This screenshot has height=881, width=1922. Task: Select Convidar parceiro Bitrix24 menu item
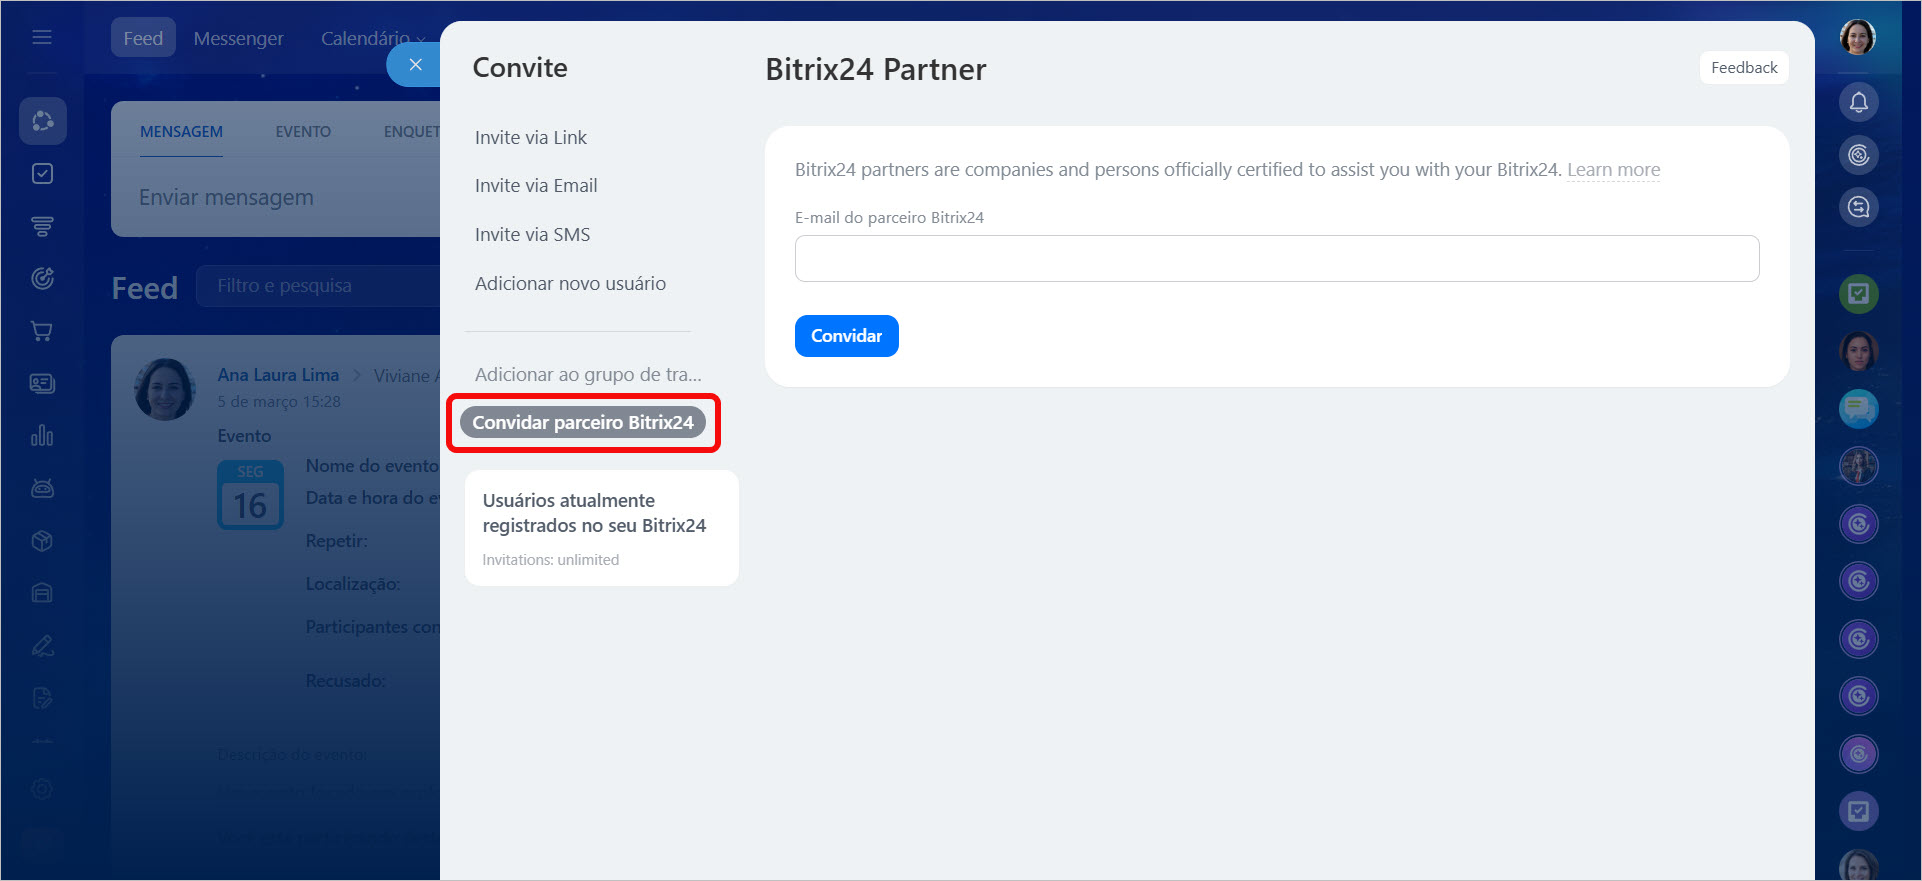click(x=582, y=423)
